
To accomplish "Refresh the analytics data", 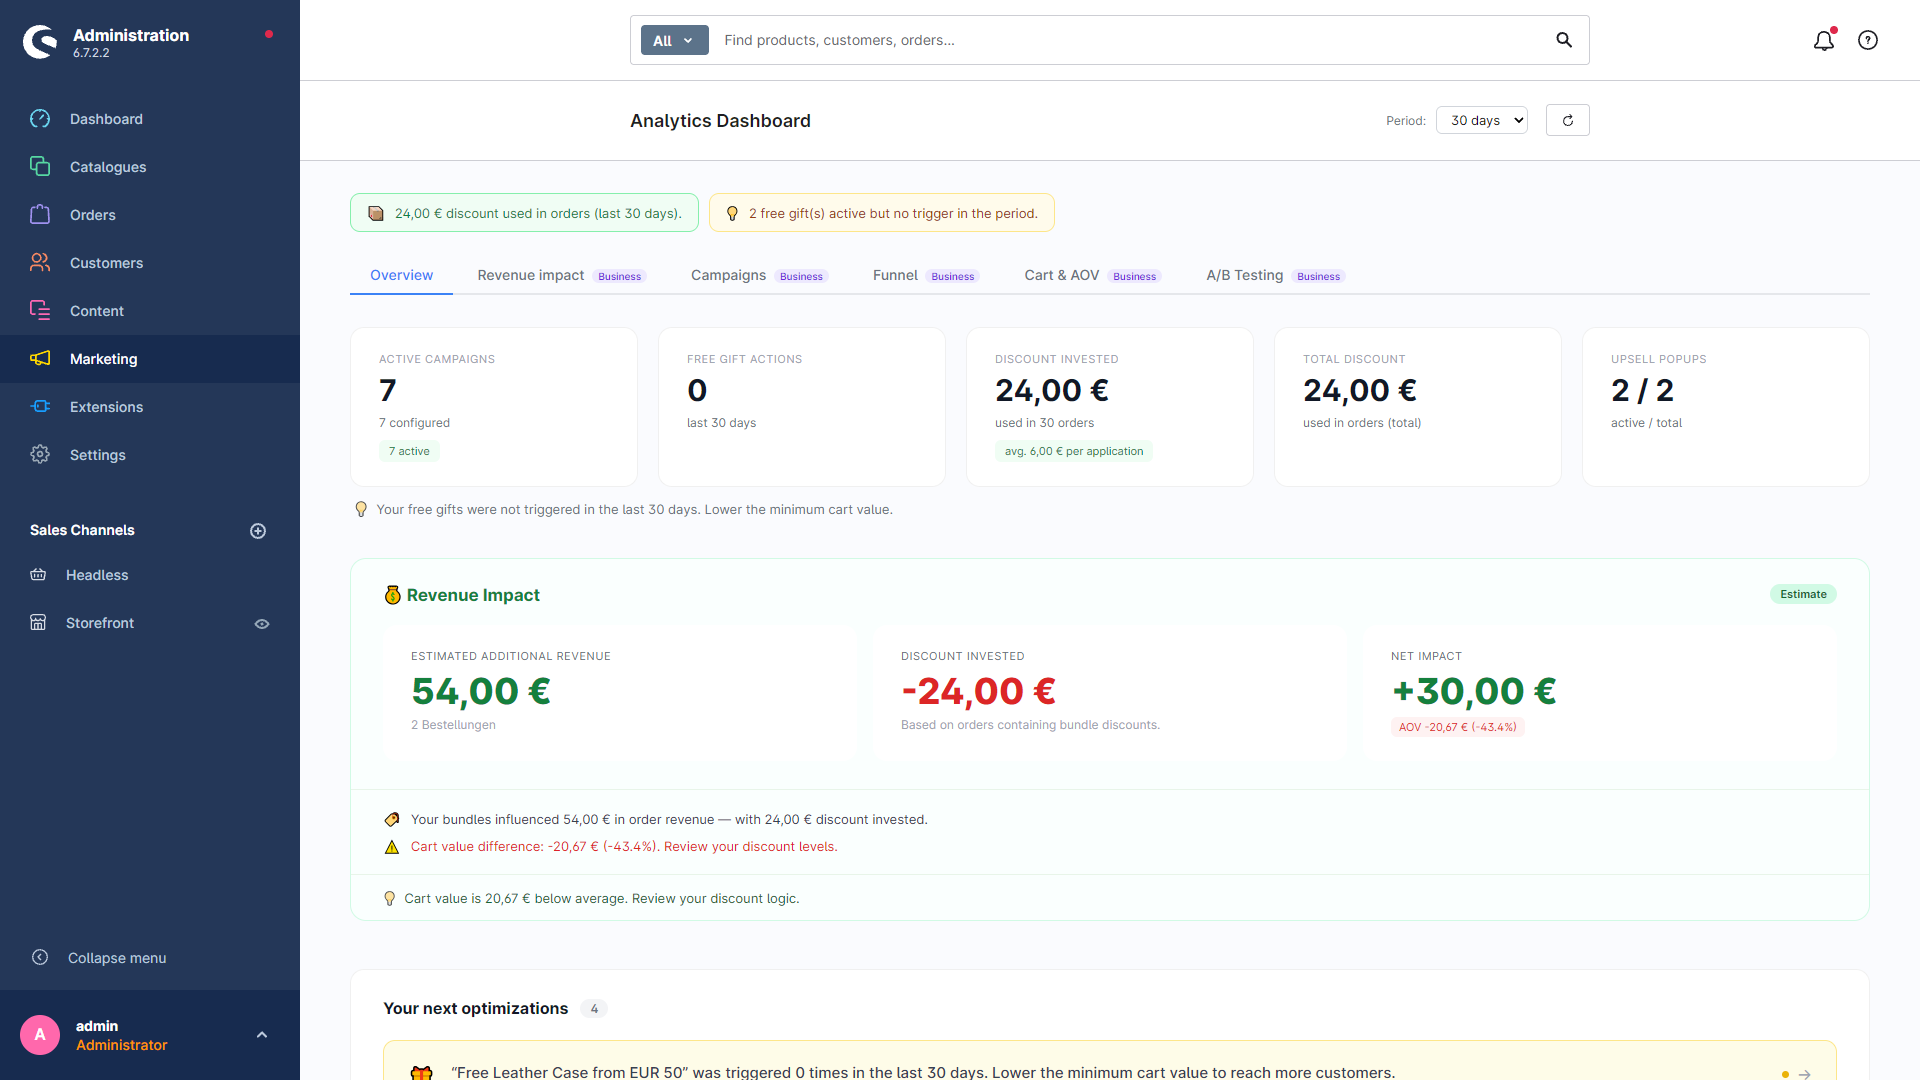I will tap(1568, 120).
